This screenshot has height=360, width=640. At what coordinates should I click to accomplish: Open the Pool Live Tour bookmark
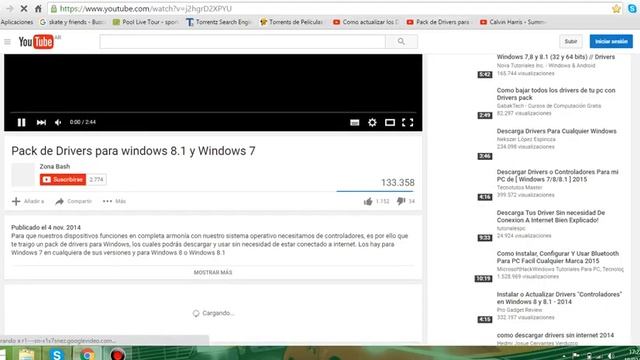(145, 22)
